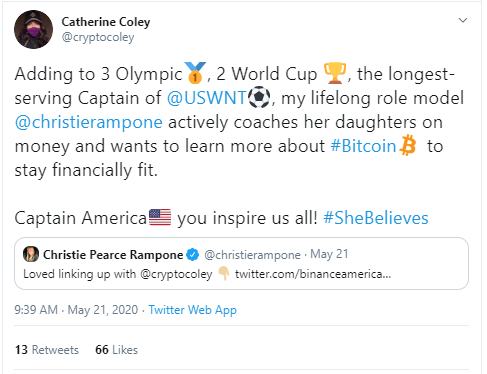487x374 pixels.
Task: View the 13 Retweets list
Action: coord(47,350)
